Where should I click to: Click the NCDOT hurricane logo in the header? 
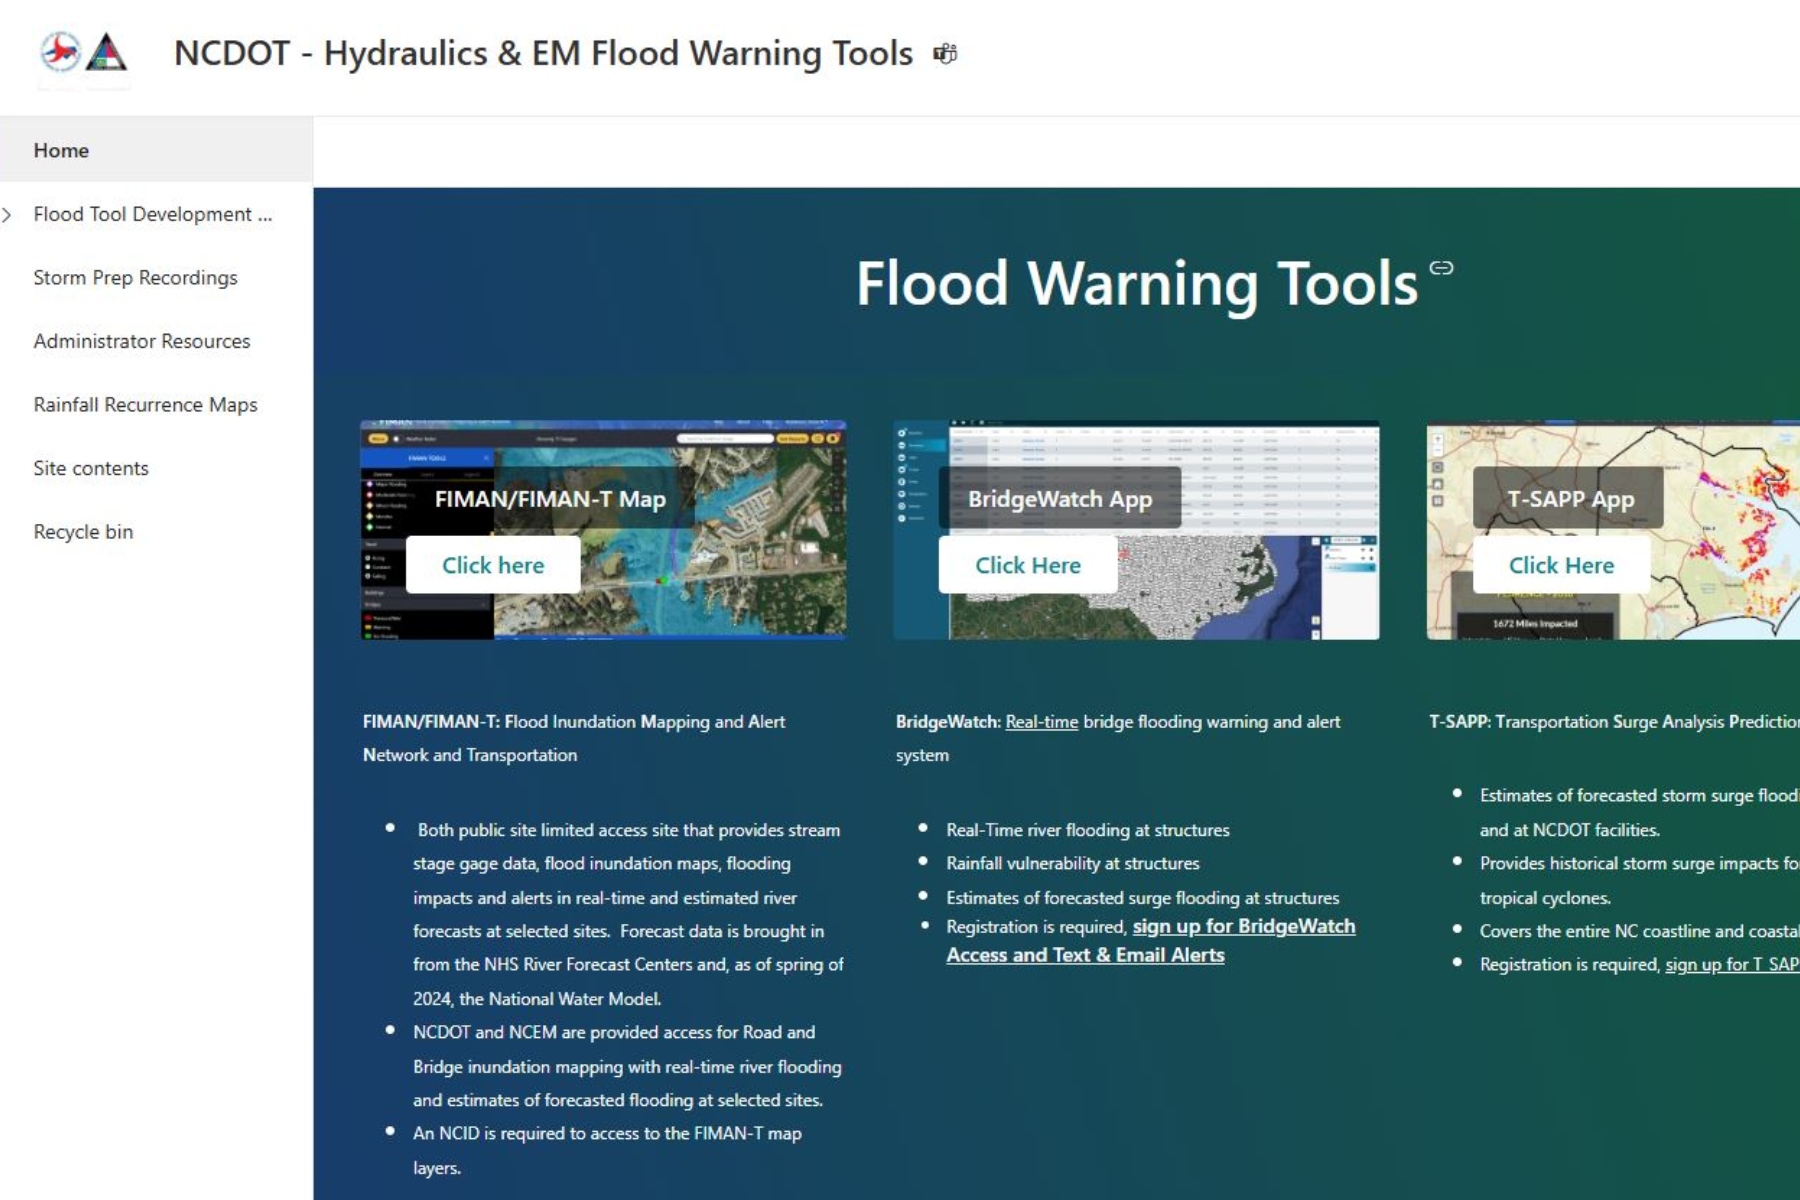click(x=59, y=53)
